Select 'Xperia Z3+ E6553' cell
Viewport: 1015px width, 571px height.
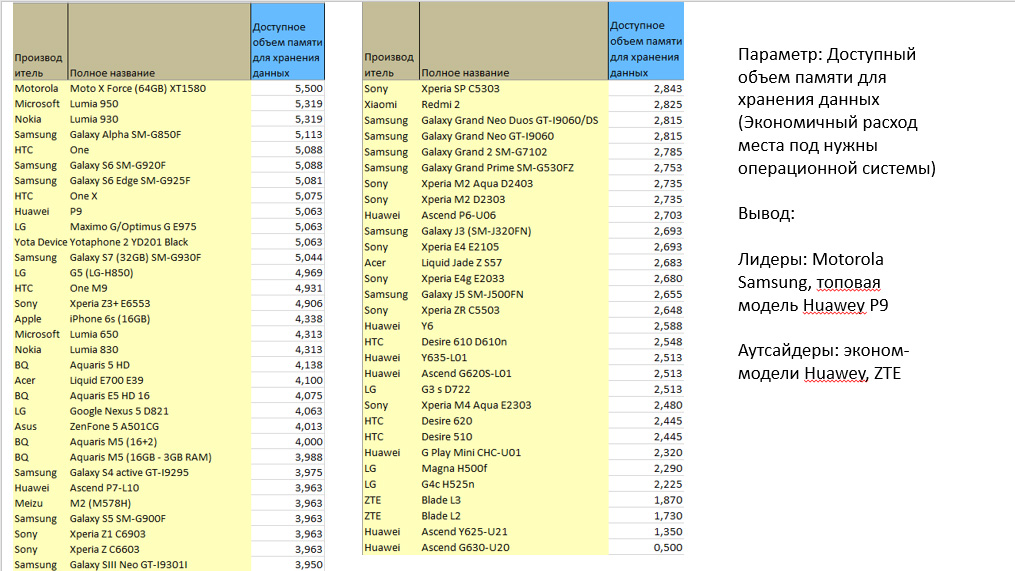click(x=159, y=304)
